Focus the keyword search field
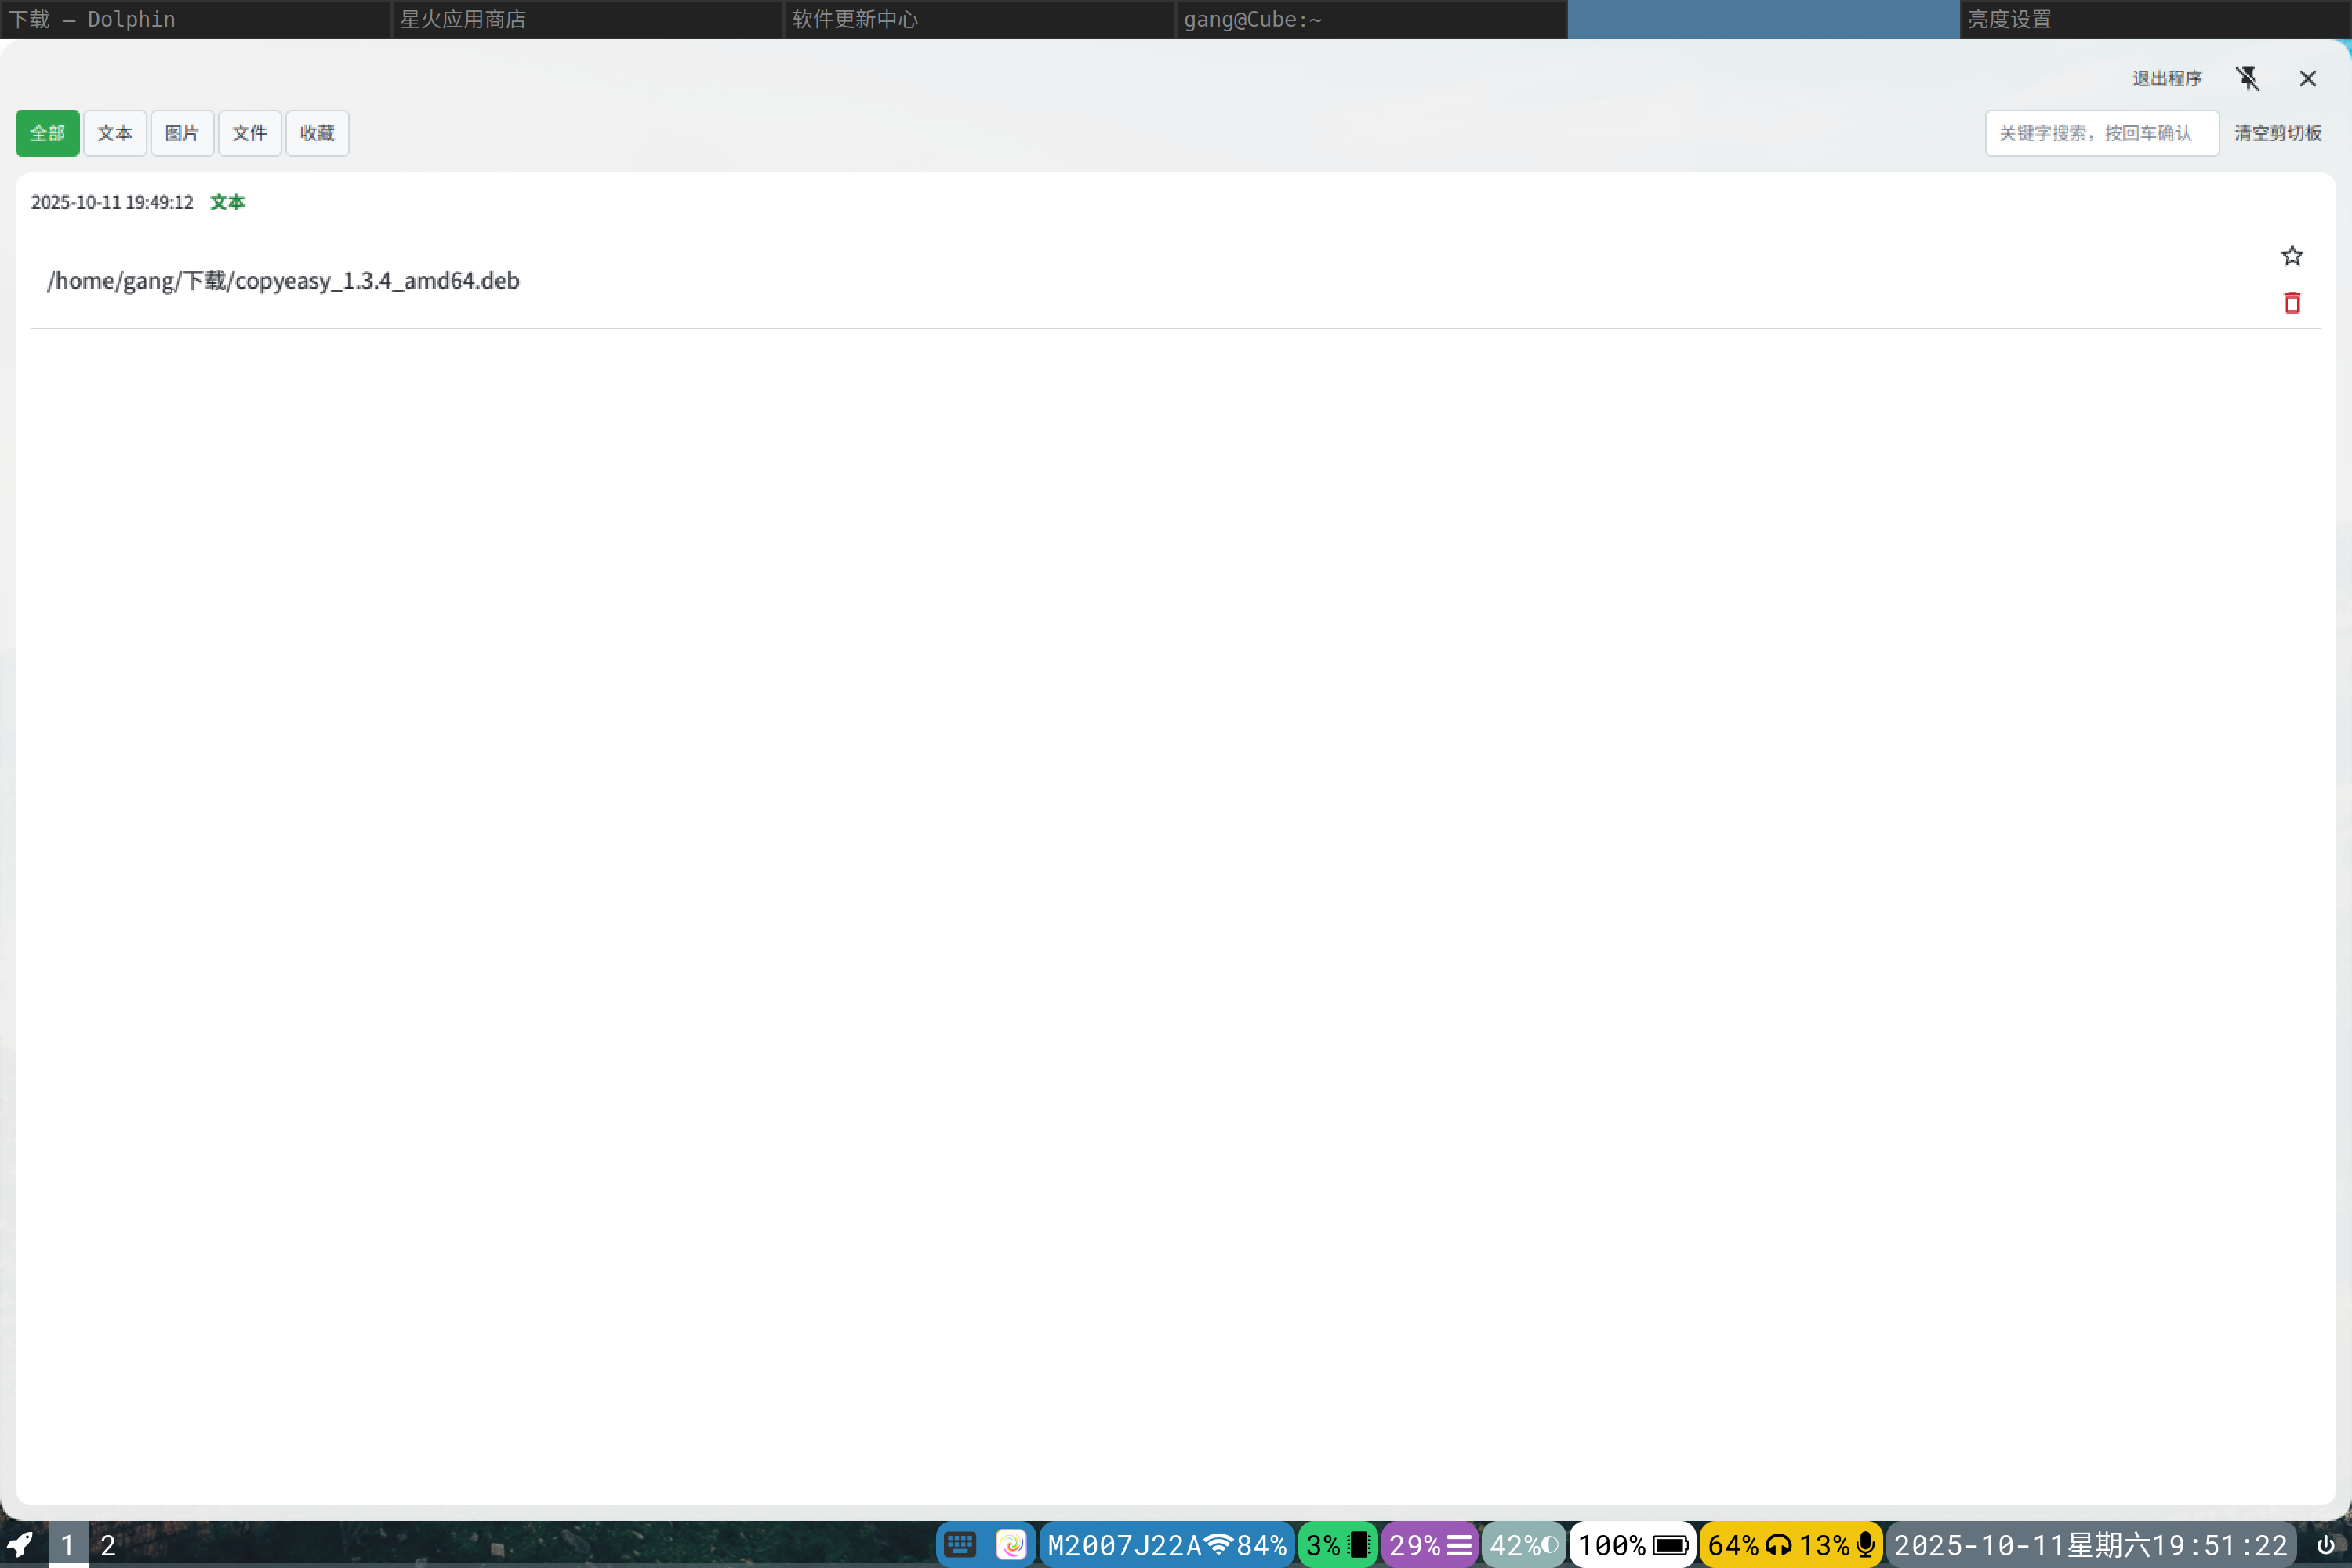This screenshot has width=2352, height=1568. pyautogui.click(x=2101, y=133)
